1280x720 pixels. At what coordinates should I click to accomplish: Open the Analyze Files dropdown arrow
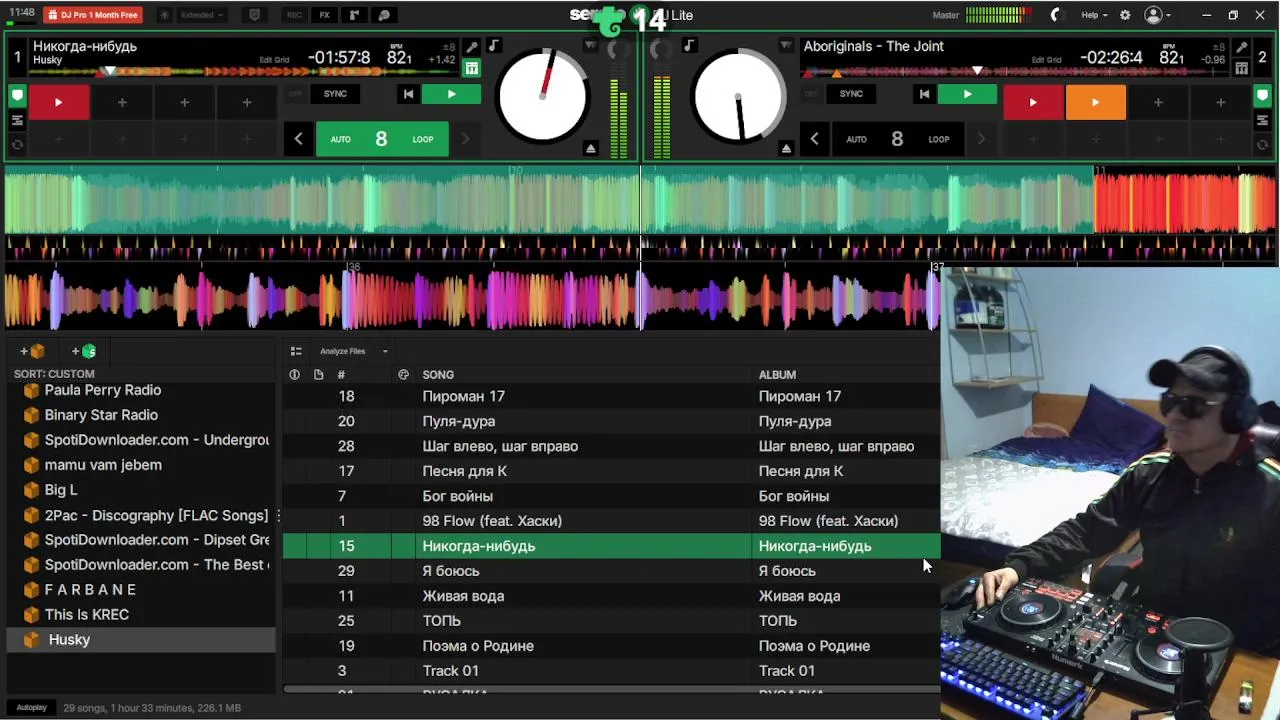click(385, 351)
